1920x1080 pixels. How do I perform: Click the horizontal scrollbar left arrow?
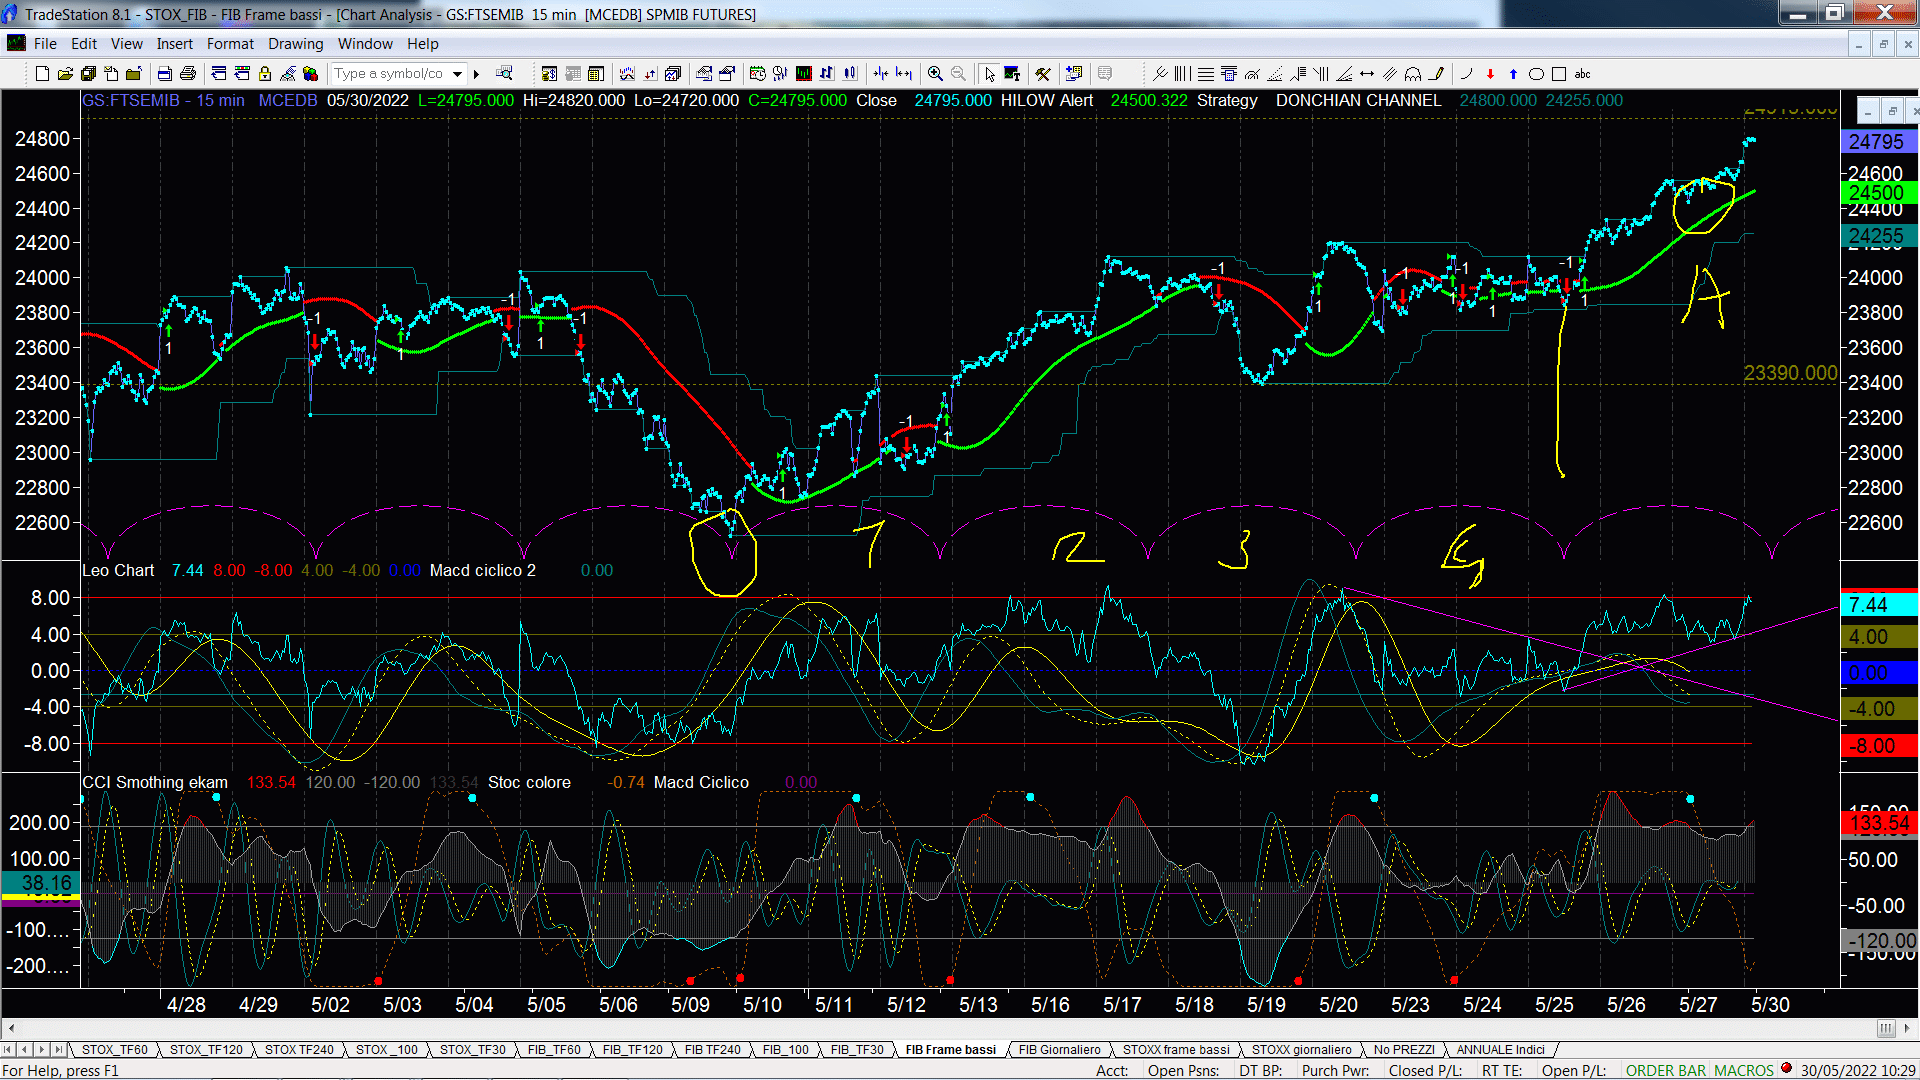coord(11,1028)
